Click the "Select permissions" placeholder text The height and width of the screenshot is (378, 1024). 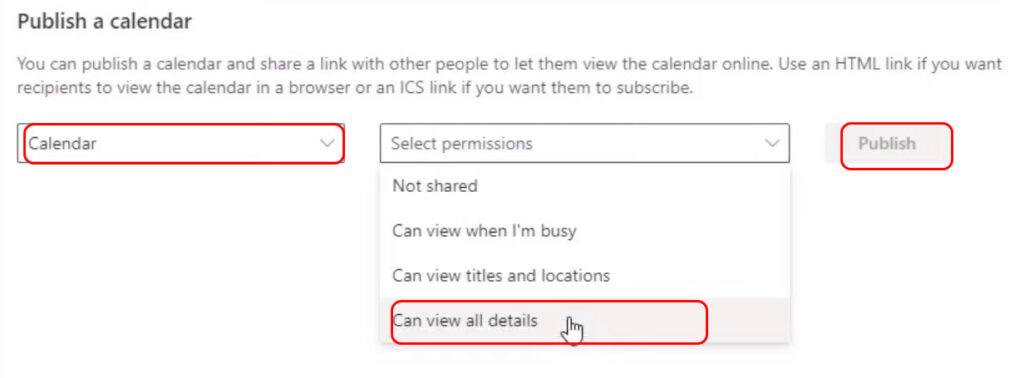[x=462, y=143]
